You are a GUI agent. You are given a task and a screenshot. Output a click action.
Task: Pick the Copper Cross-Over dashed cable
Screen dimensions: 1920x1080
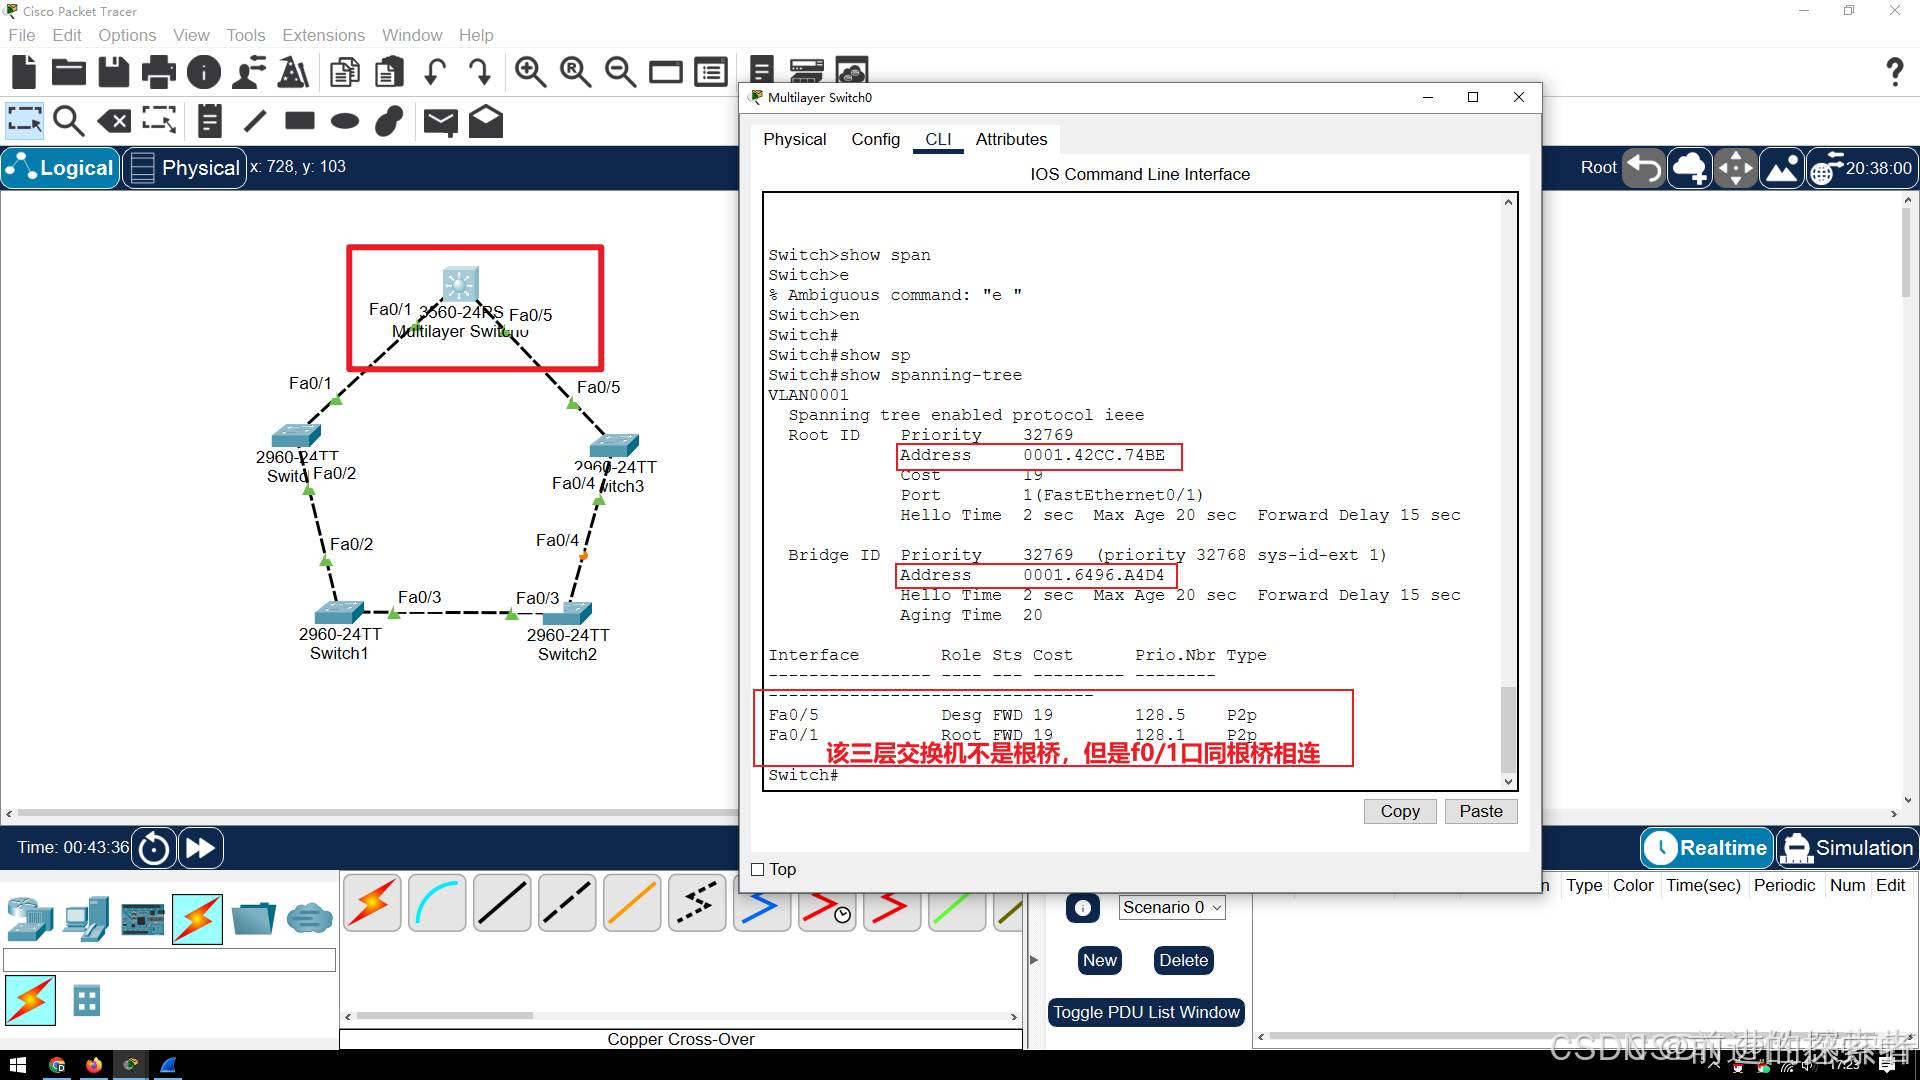tap(567, 903)
